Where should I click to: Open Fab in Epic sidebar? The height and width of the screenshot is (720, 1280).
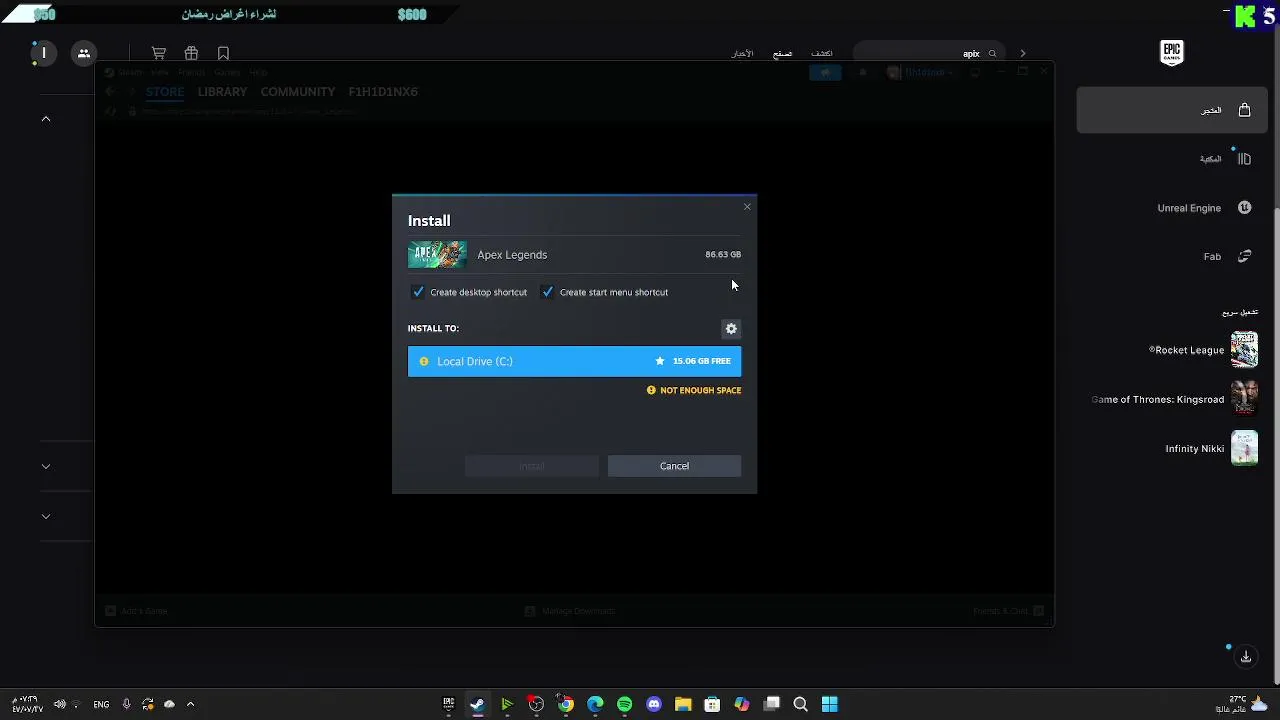[x=1227, y=257]
